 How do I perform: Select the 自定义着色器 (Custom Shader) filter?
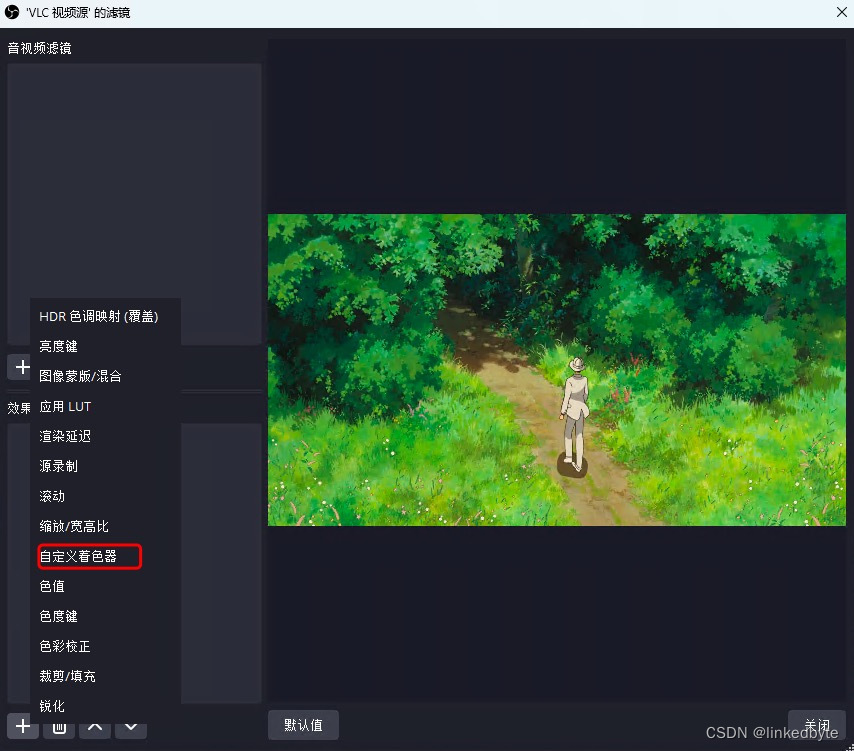[x=76, y=556]
